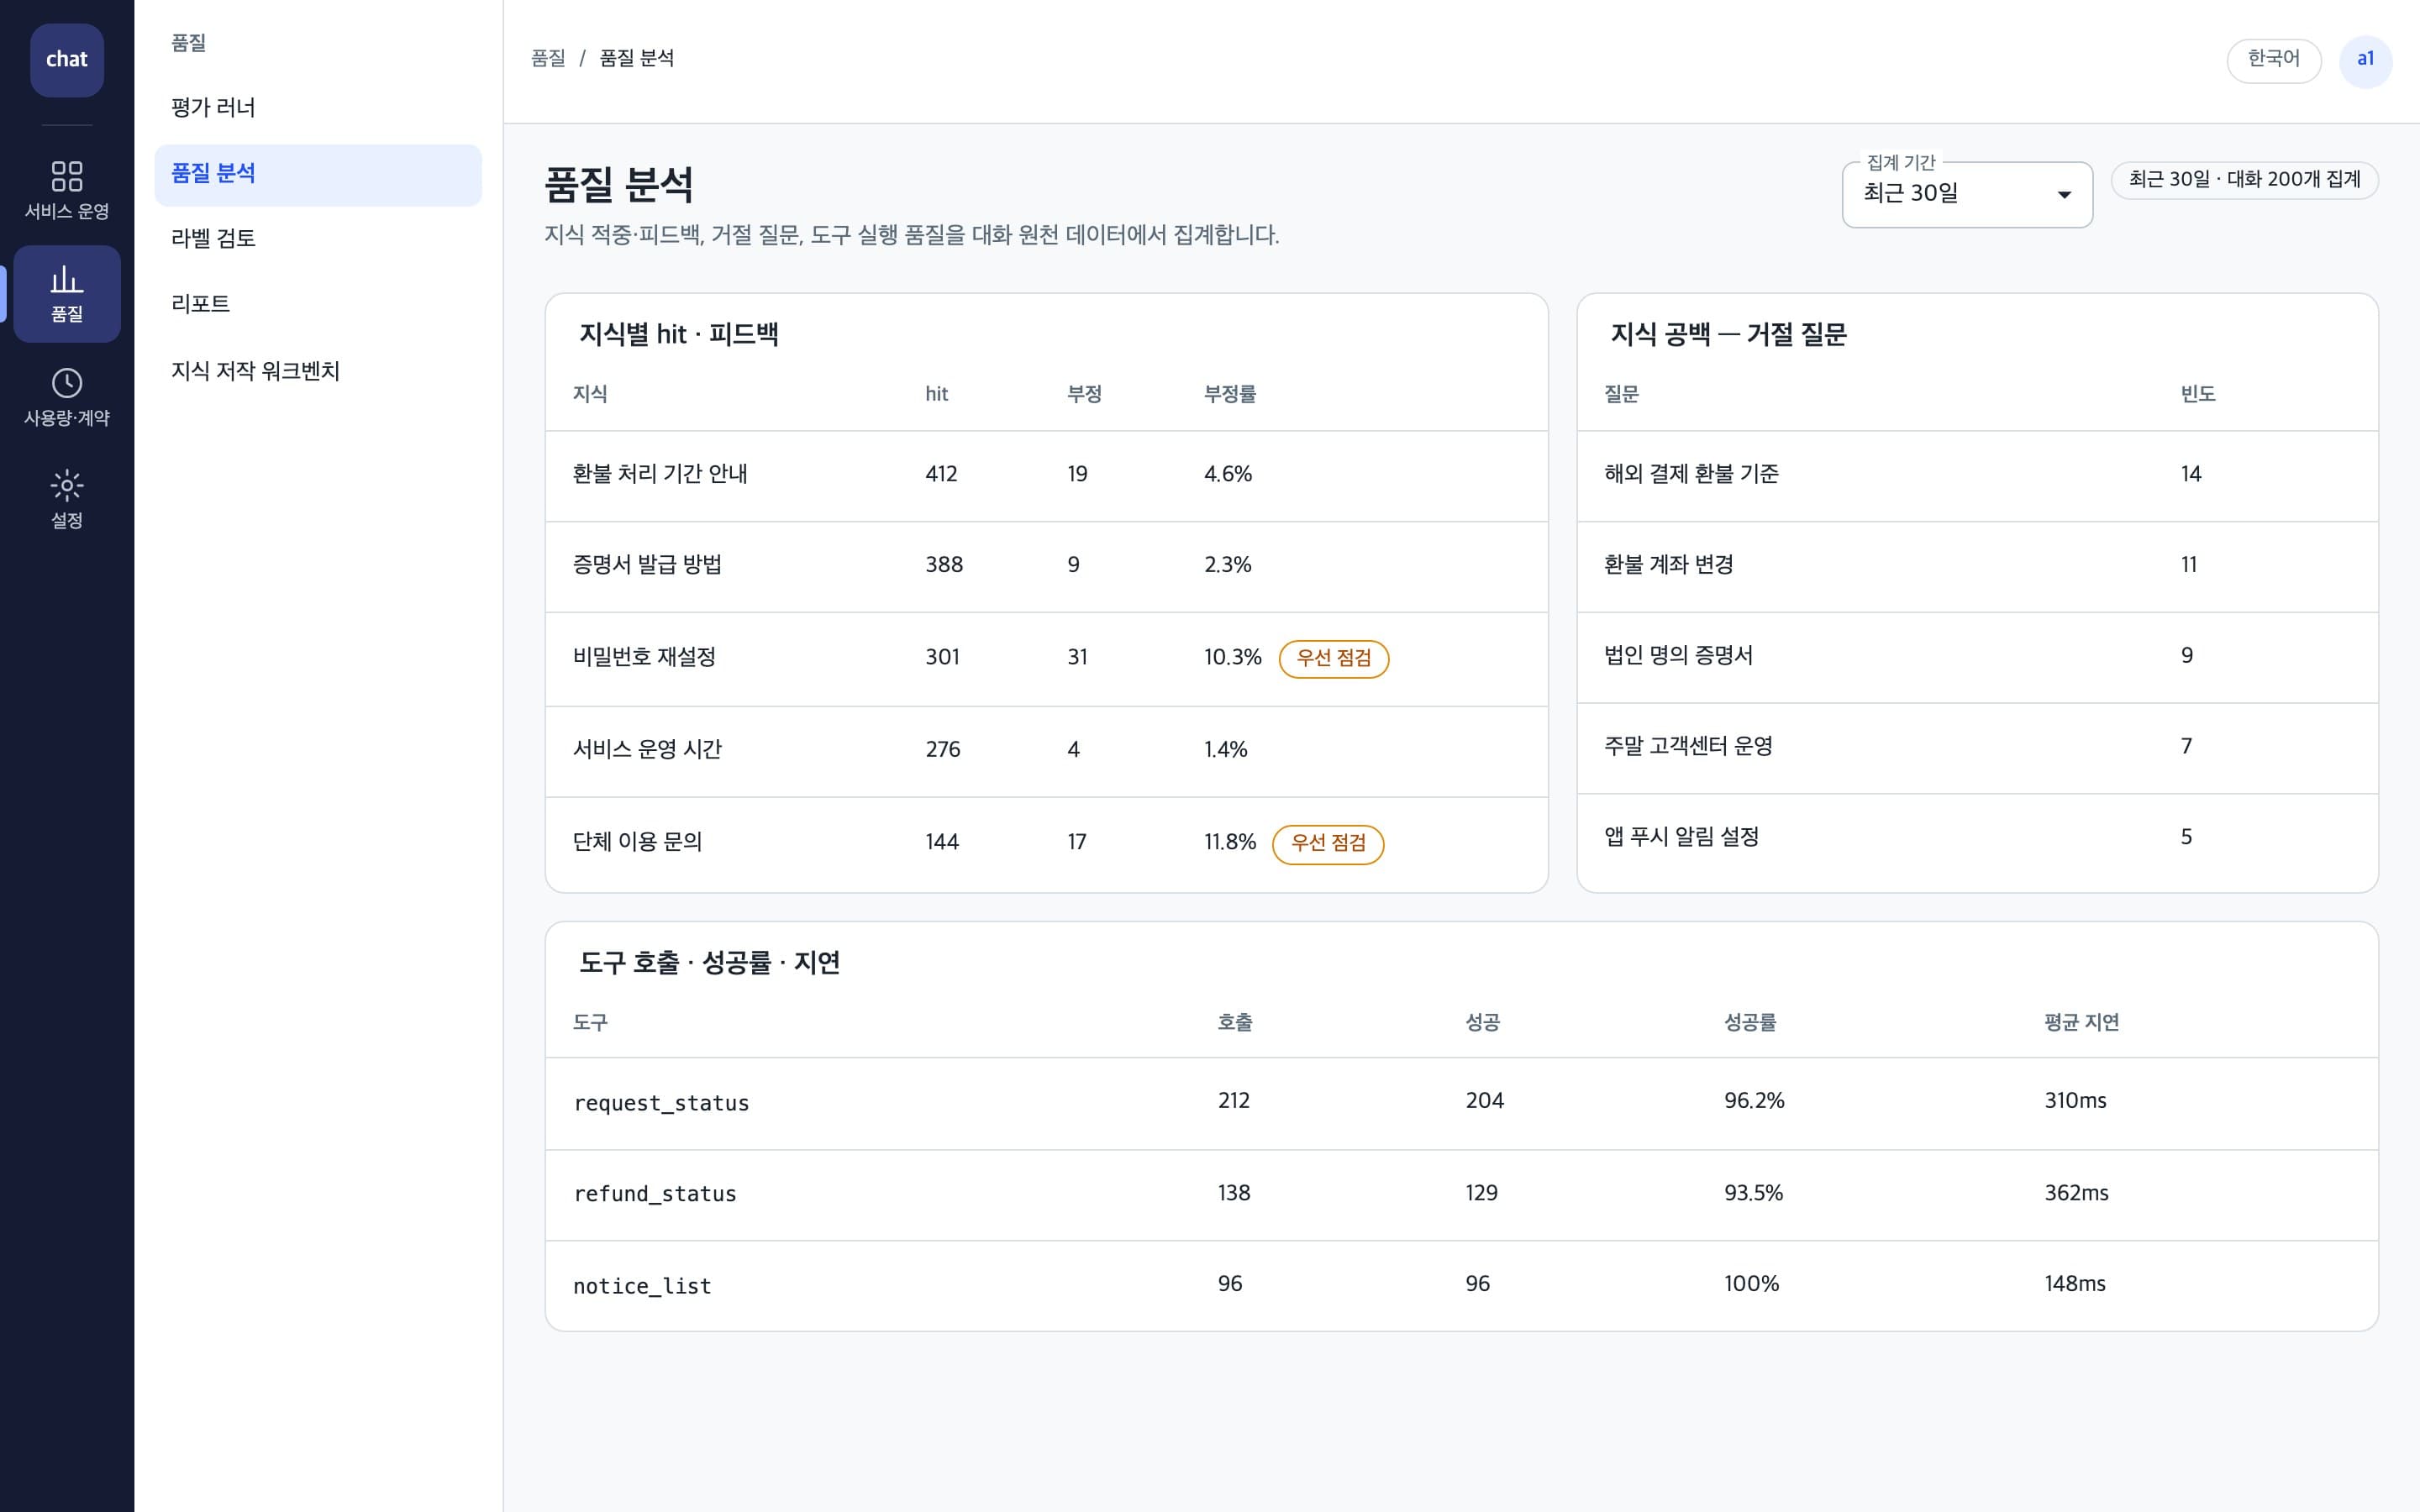Click the 서비스 운영 시간 row
This screenshot has height=1512, width=2420.
pos(1046,750)
